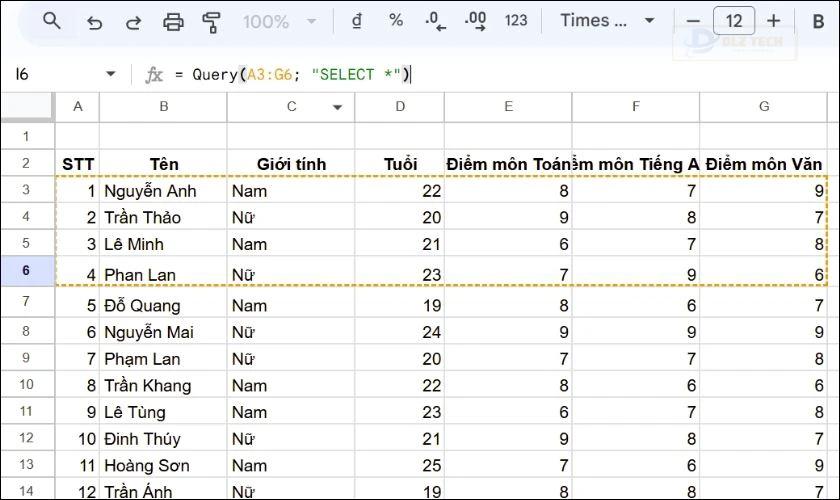Decrease decimal places
840x500 pixels.
click(x=436, y=21)
